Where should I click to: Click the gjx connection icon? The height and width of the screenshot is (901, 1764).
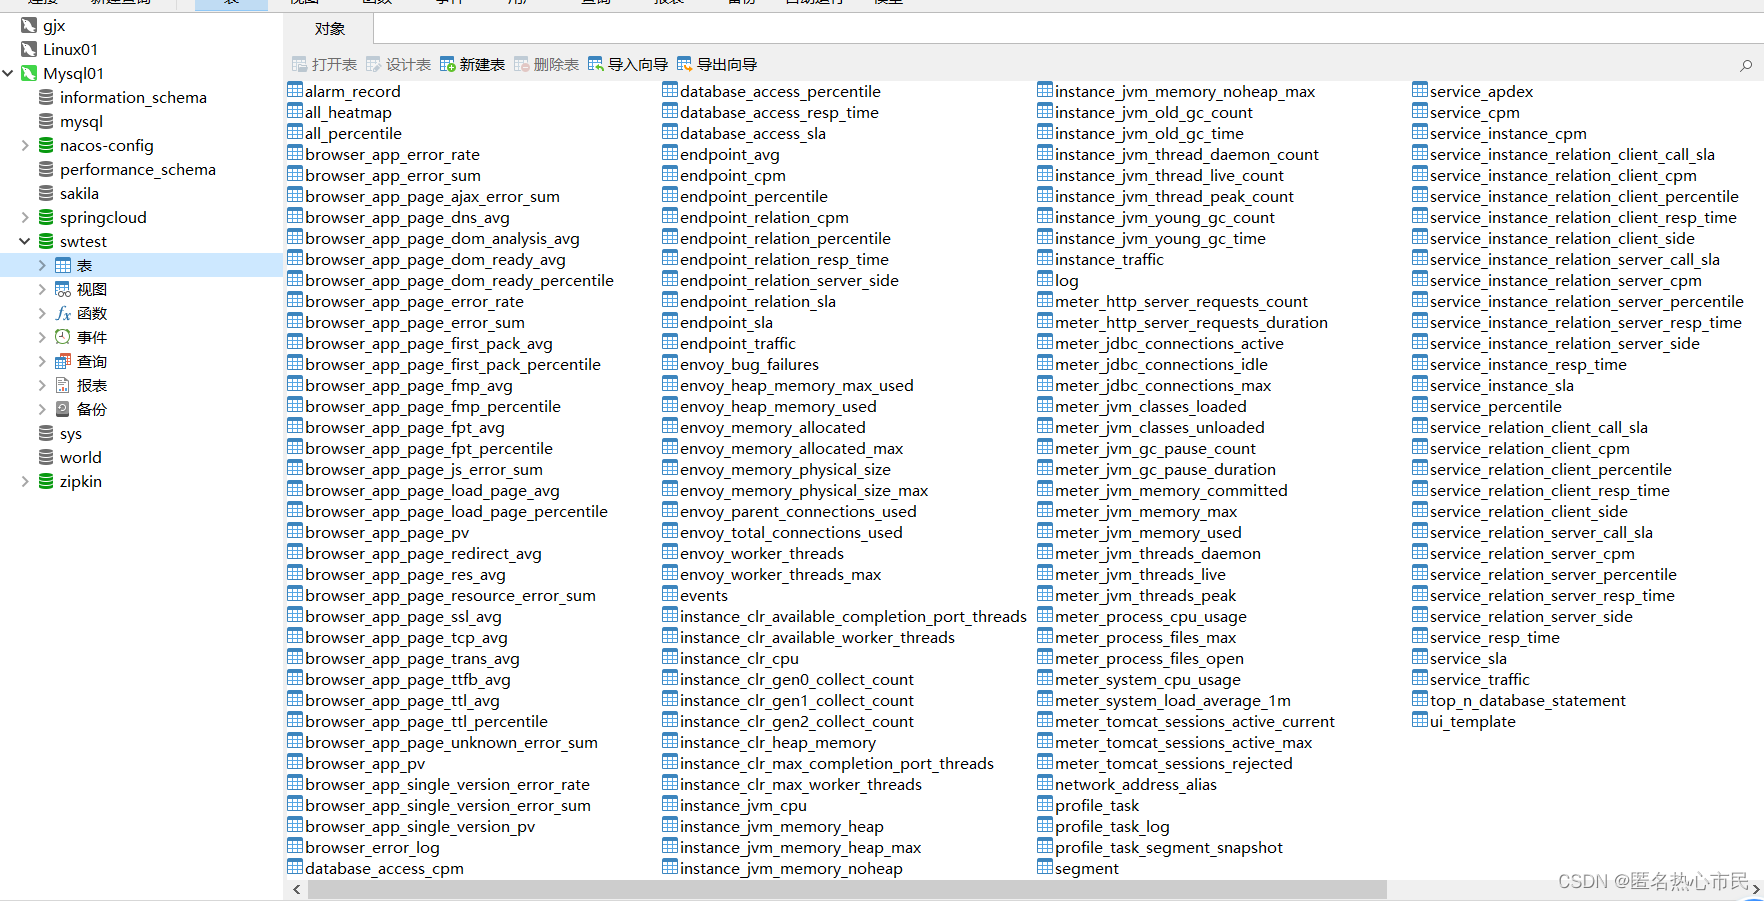29,25
